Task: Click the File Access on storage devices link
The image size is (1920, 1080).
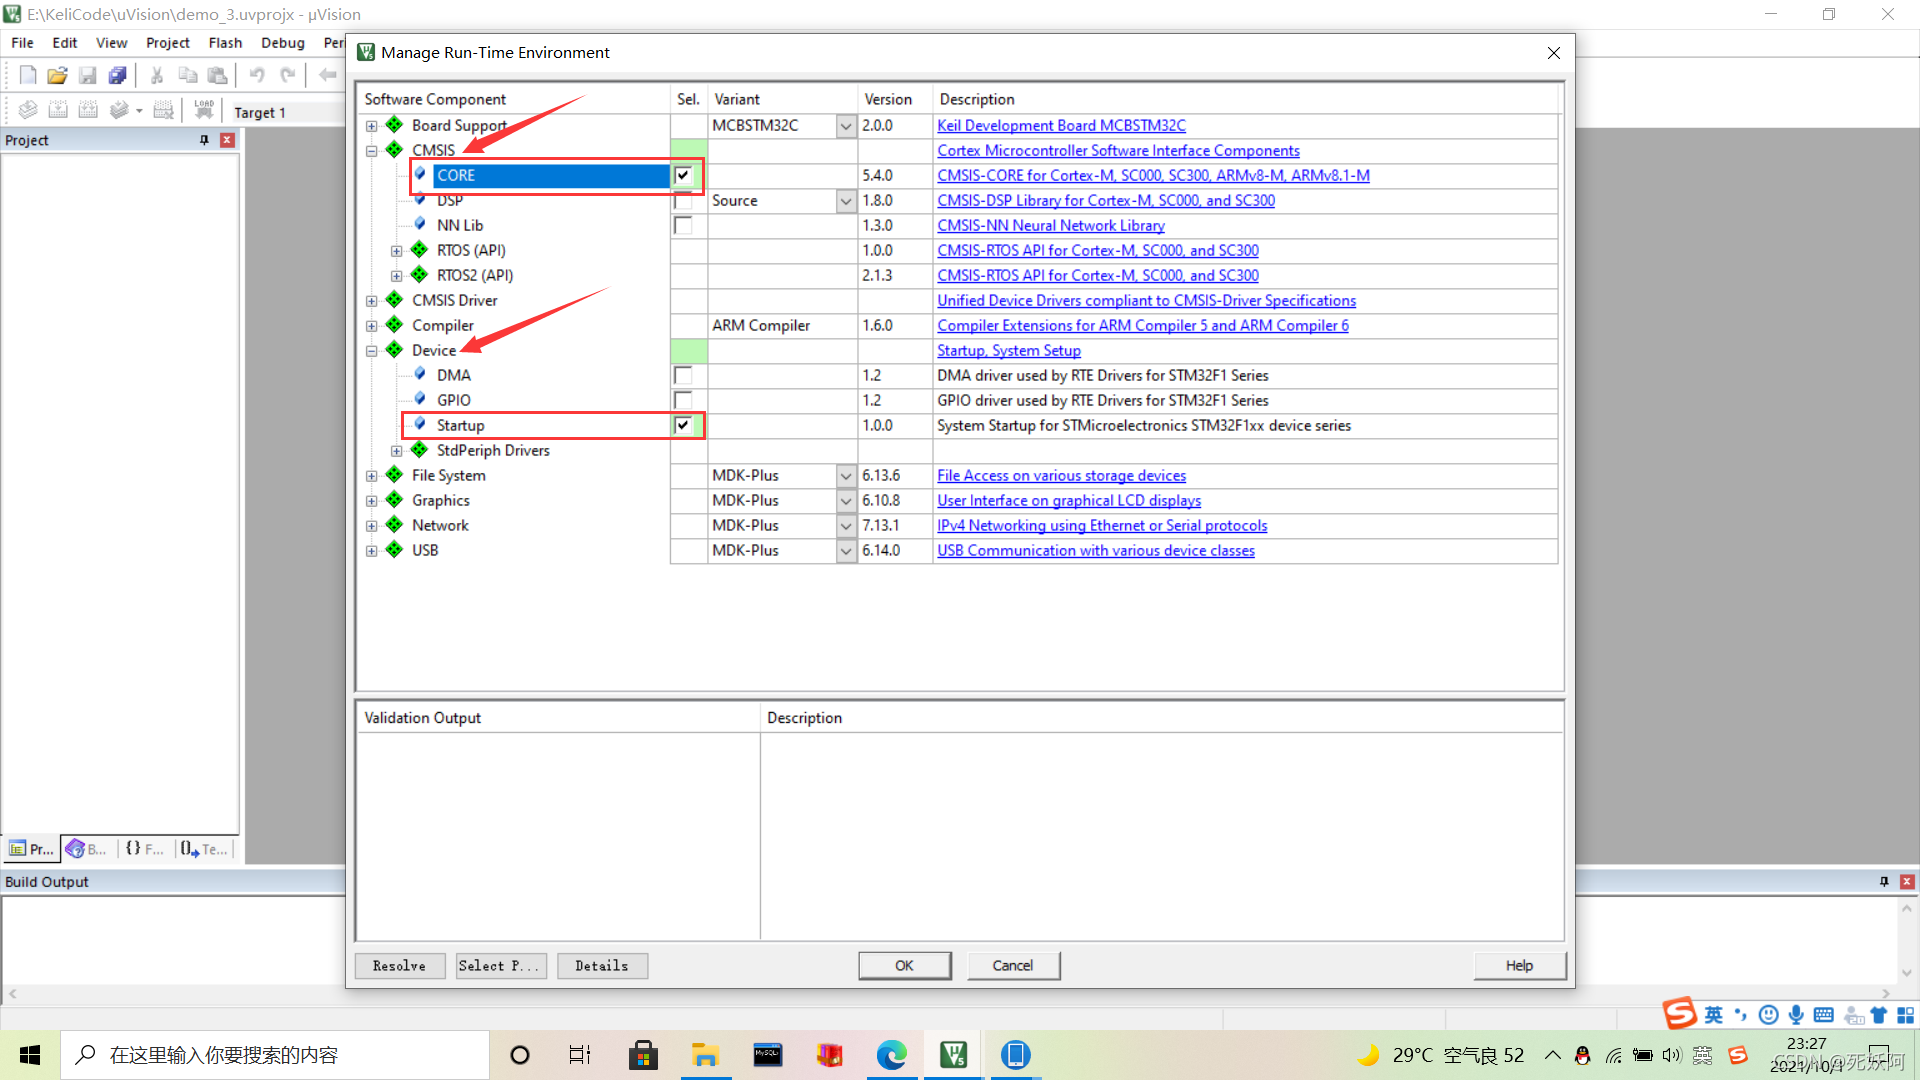Action: [x=1062, y=475]
